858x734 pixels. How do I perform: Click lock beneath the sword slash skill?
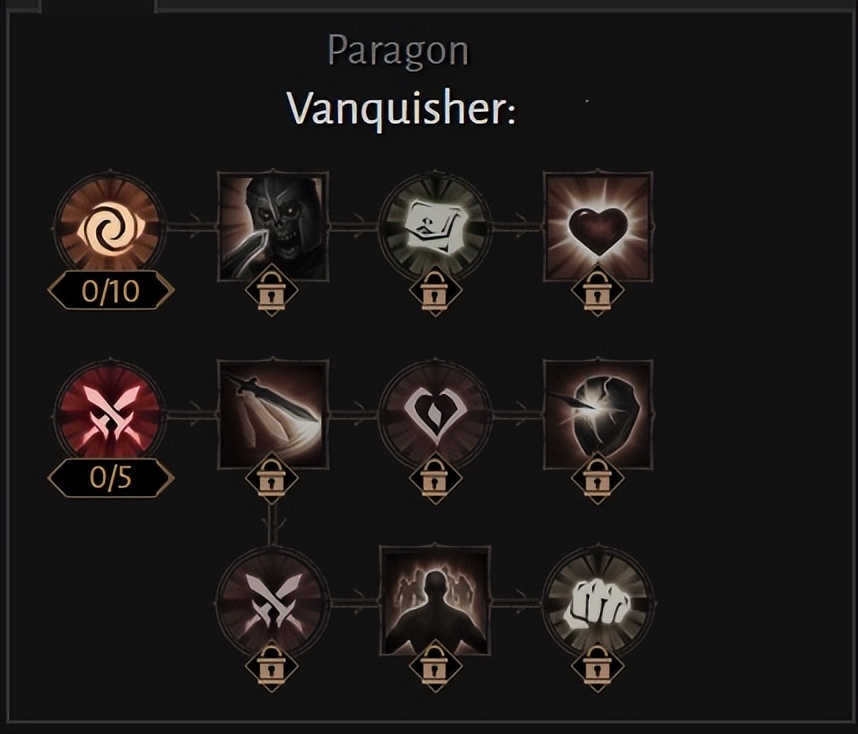(x=272, y=479)
